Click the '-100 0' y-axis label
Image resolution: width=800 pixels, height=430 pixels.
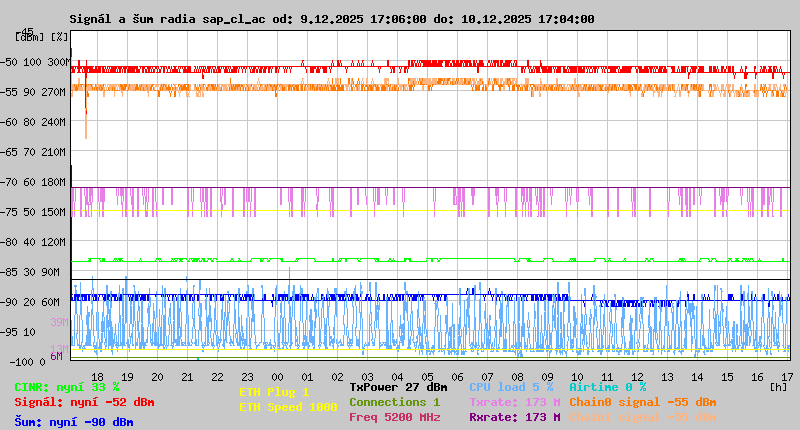[x=27, y=362]
